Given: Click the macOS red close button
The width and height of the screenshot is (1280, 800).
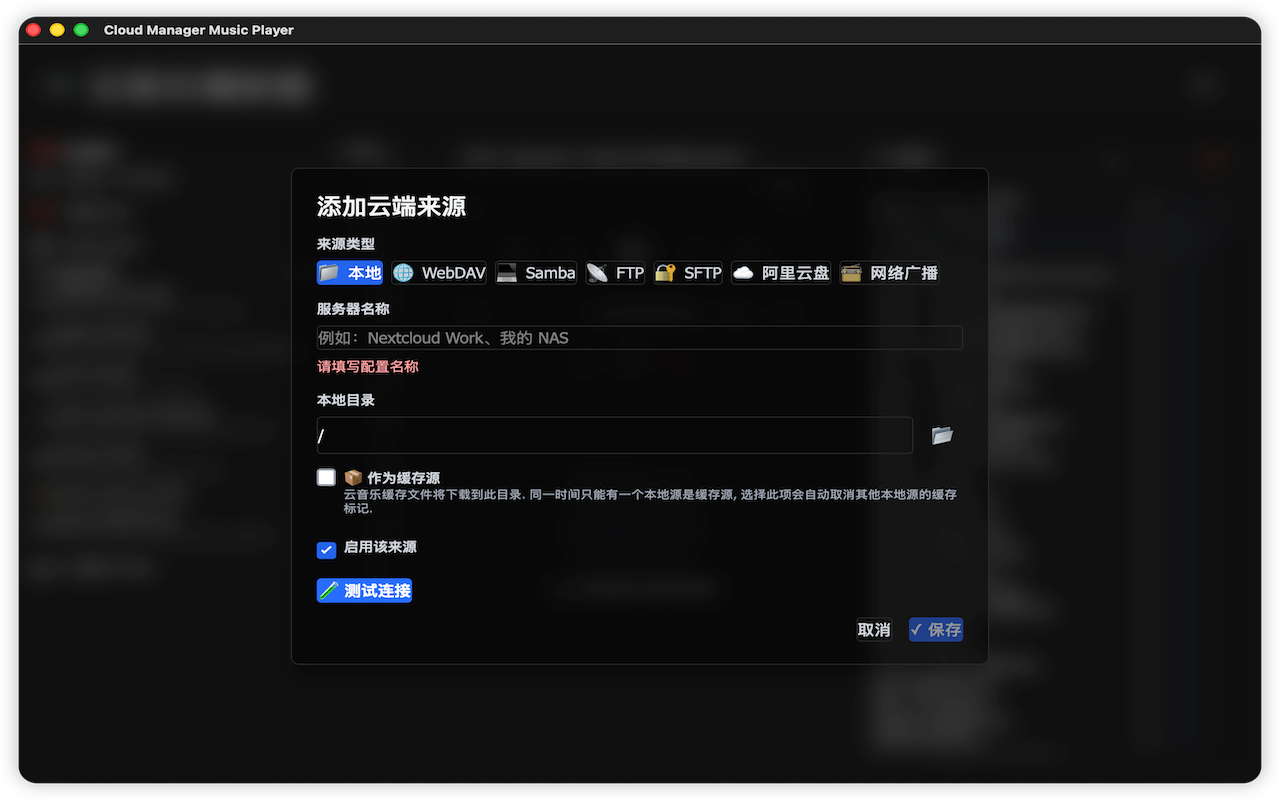Looking at the screenshot, I should (x=33, y=30).
